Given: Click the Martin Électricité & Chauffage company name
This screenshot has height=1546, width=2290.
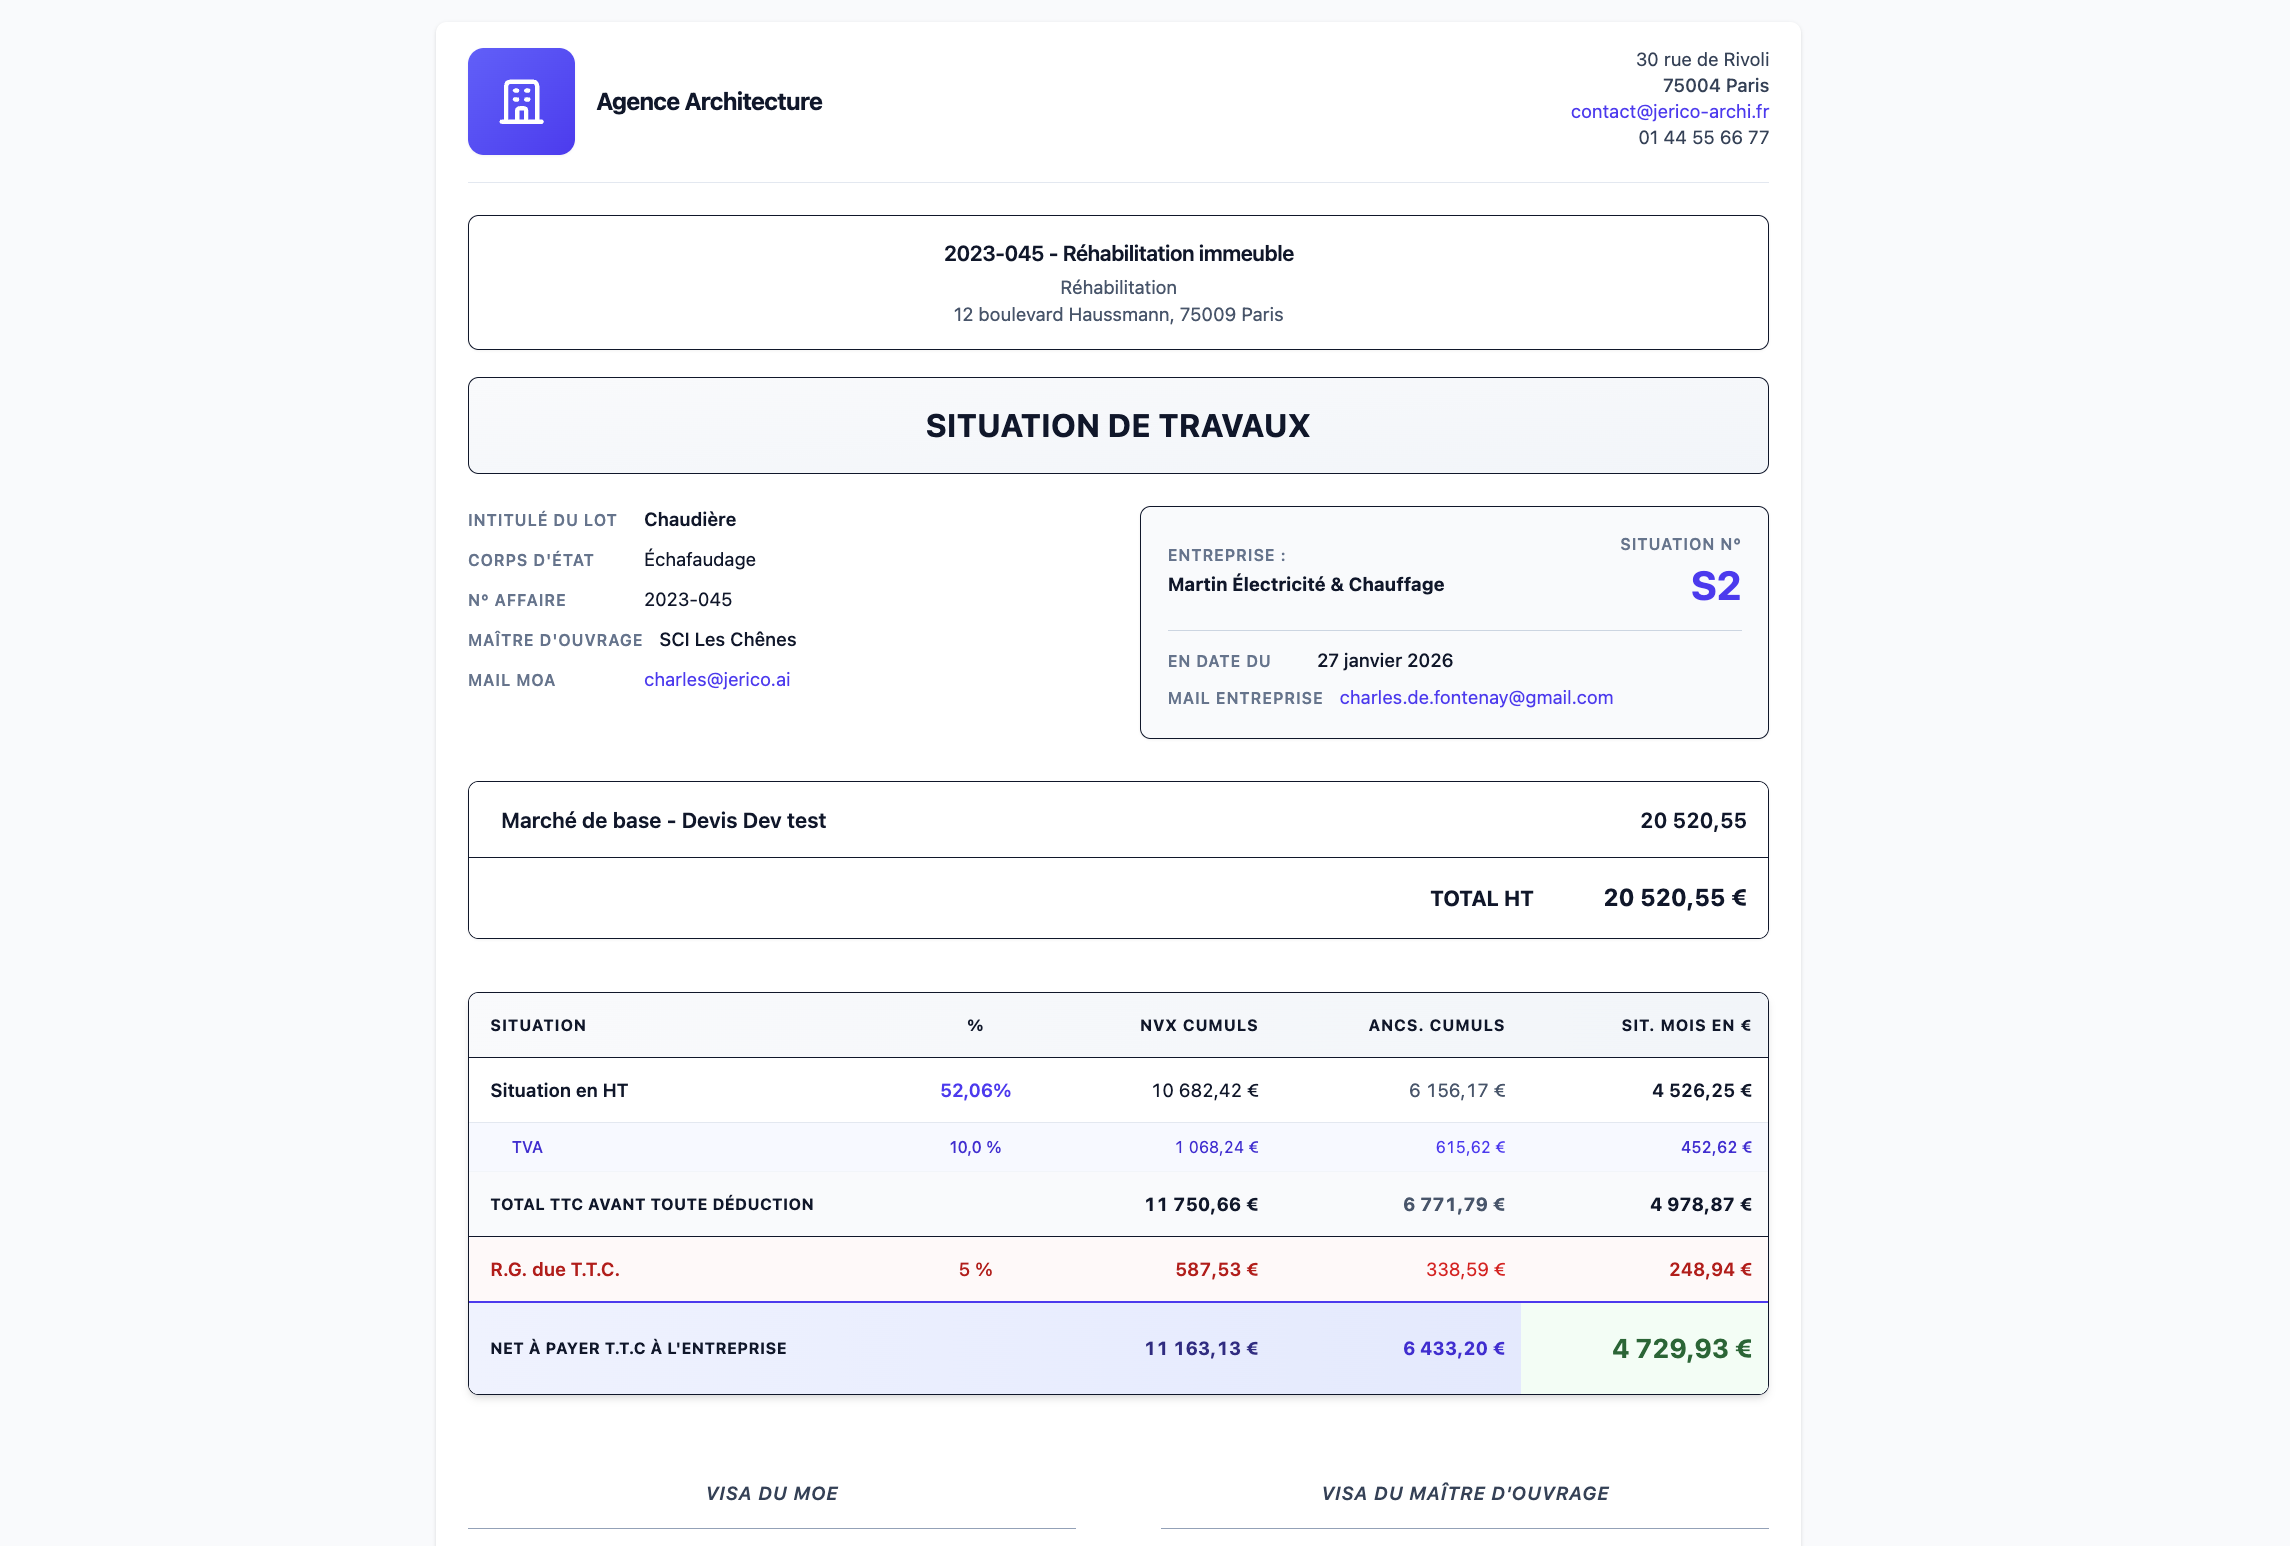Looking at the screenshot, I should (1305, 584).
